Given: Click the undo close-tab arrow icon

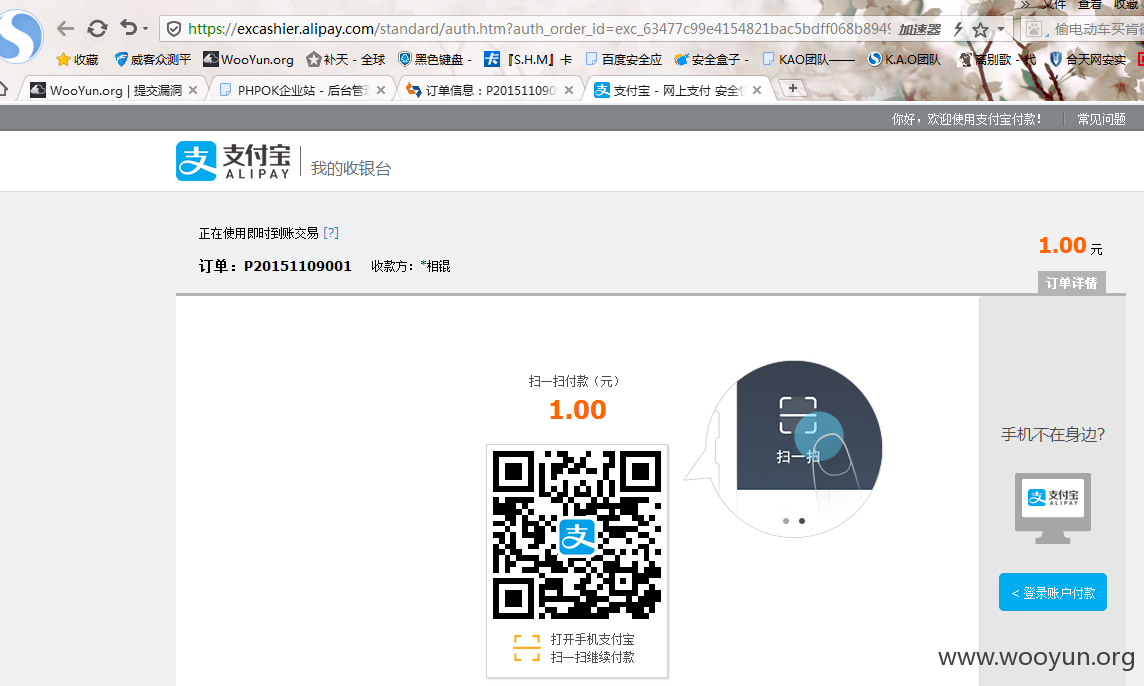Looking at the screenshot, I should 129,28.
